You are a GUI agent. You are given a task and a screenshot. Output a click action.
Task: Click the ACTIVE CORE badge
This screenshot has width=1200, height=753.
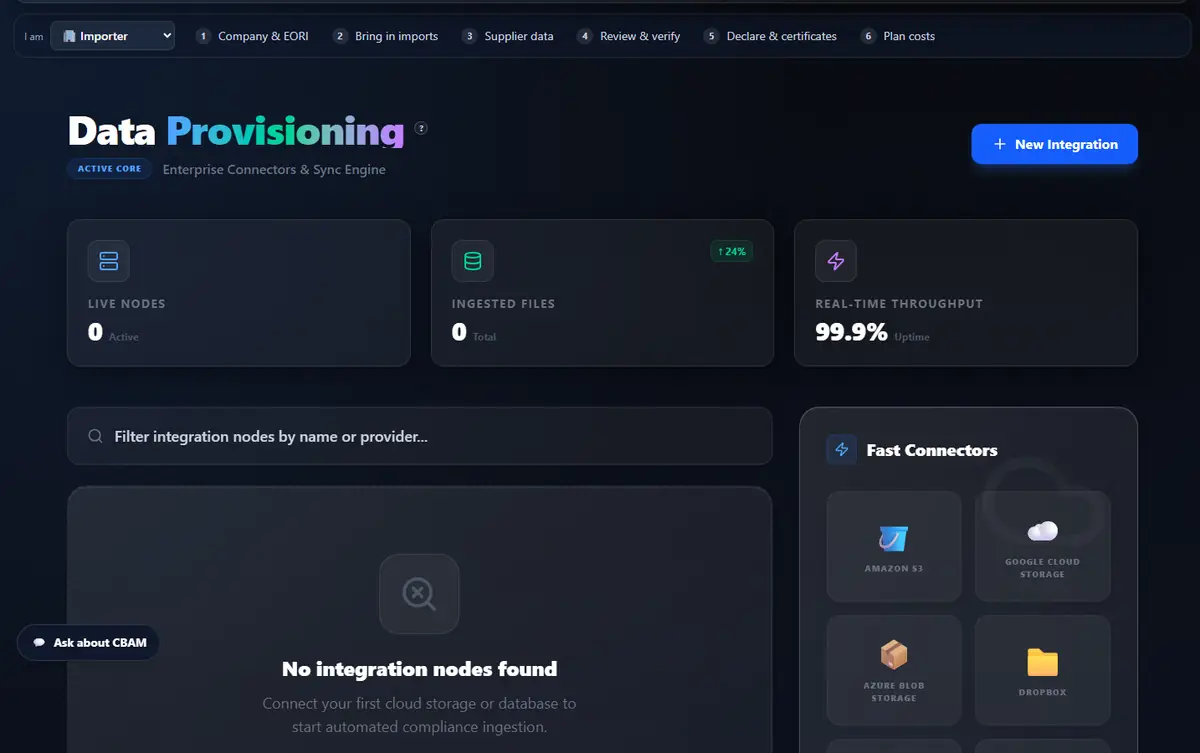(x=110, y=169)
